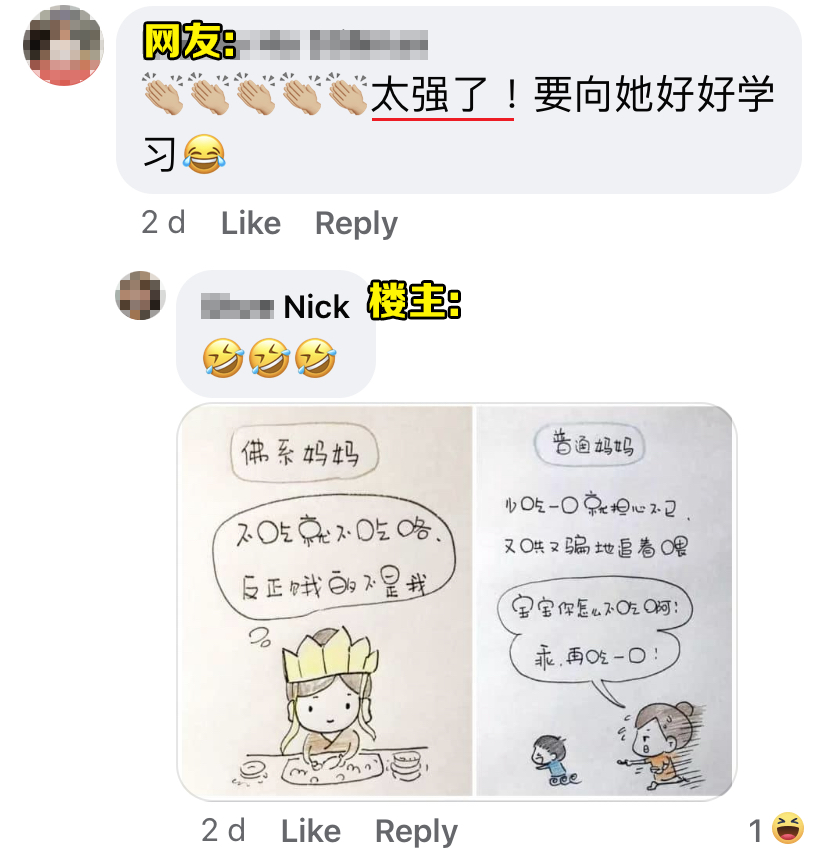
Task: Like the top commenter's clapping comment
Action: [x=250, y=223]
